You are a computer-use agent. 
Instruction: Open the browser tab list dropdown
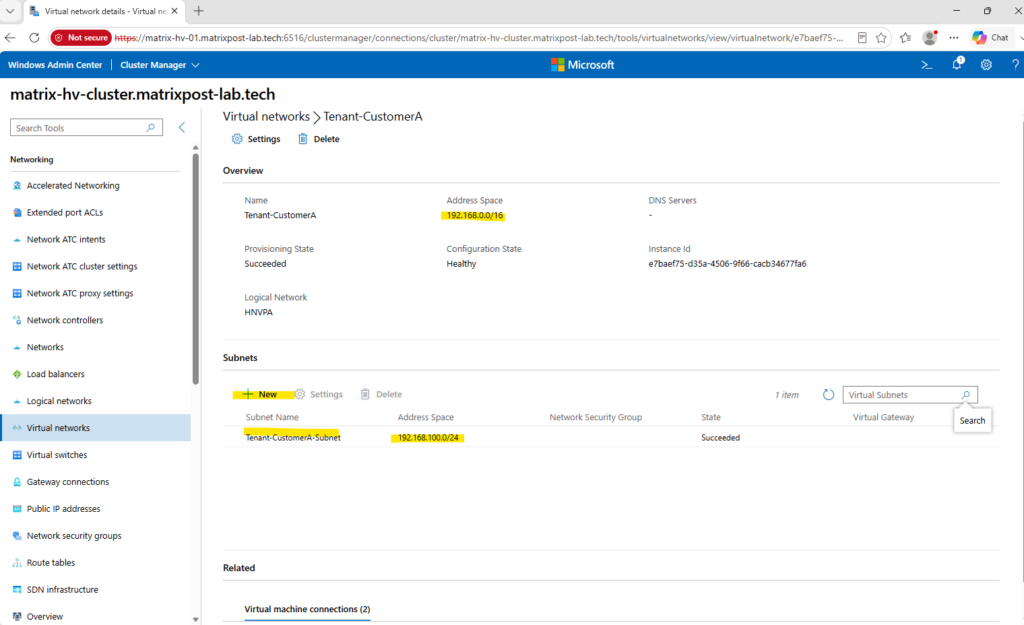click(x=10, y=11)
